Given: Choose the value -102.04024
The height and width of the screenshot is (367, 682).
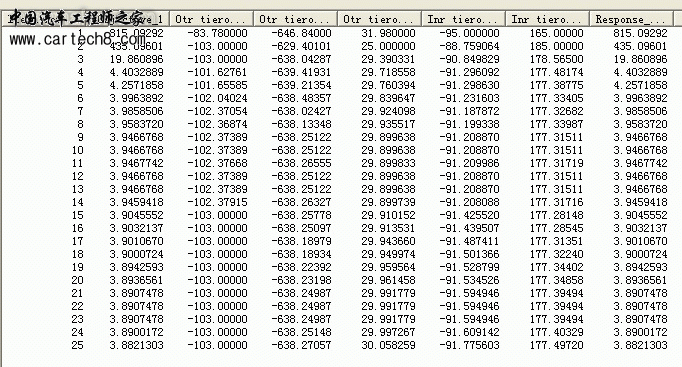Looking at the screenshot, I should (x=217, y=98).
